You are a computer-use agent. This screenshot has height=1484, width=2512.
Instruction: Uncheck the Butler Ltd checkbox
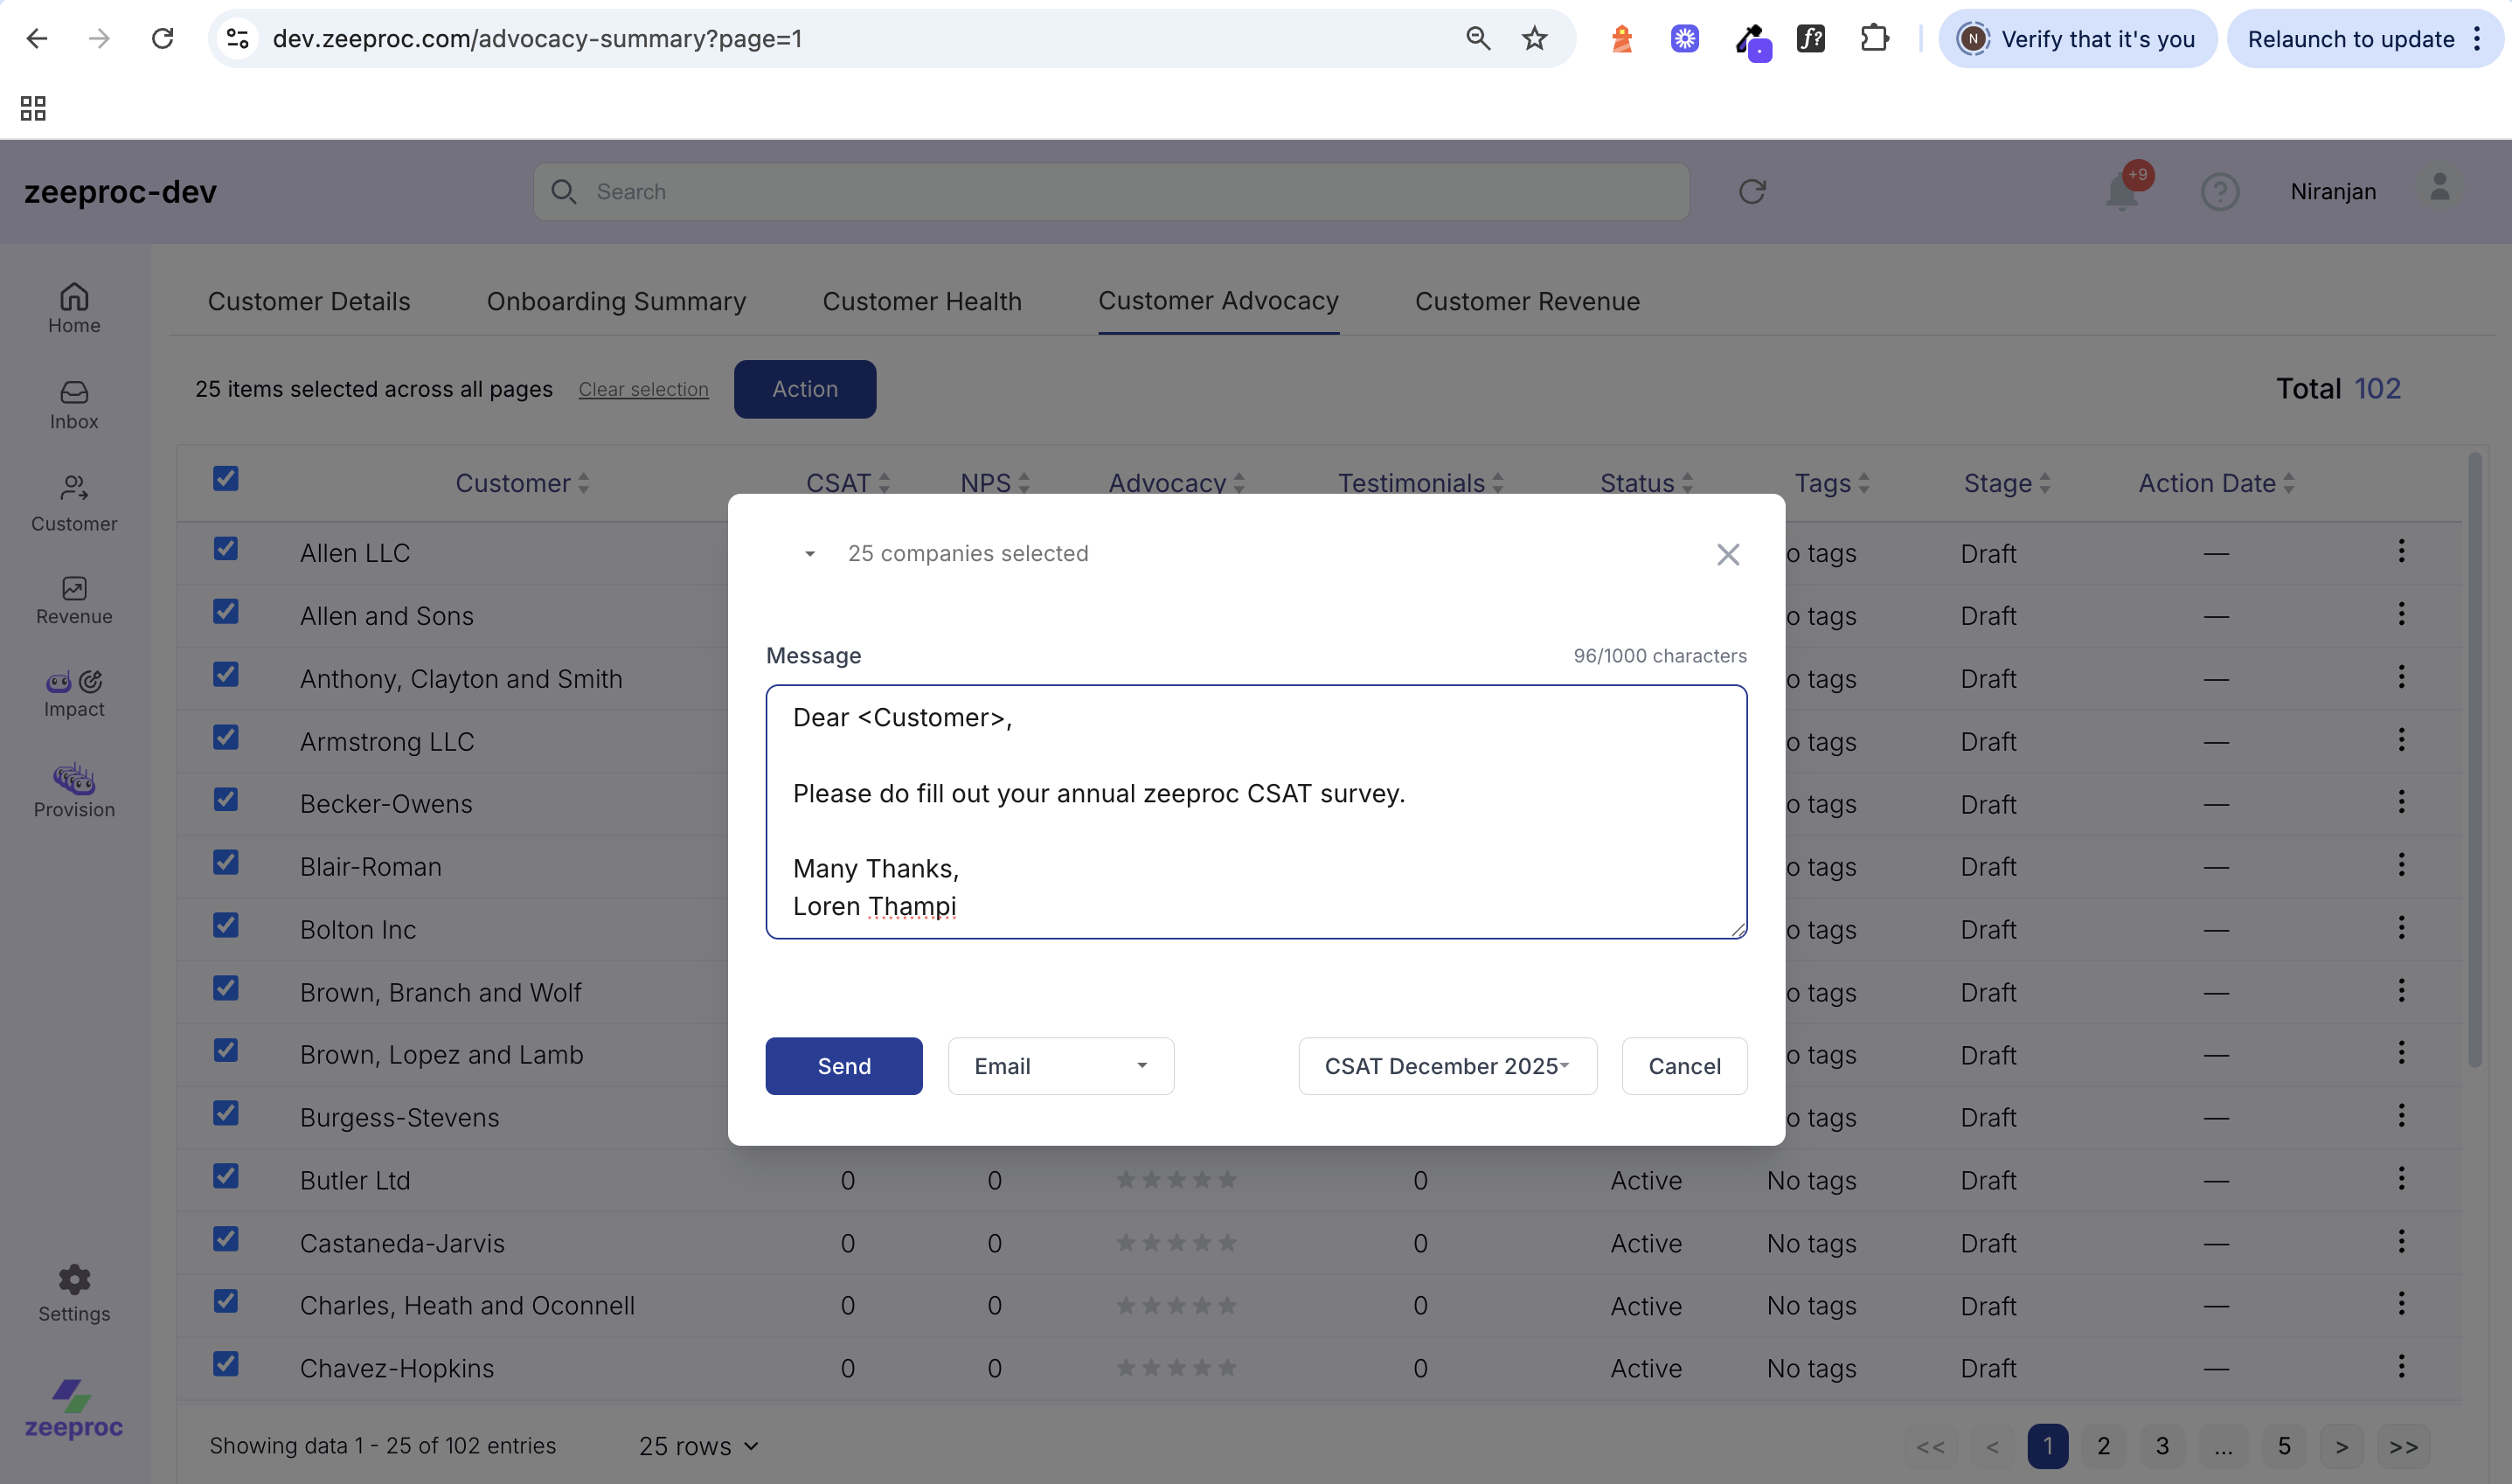tap(226, 1176)
